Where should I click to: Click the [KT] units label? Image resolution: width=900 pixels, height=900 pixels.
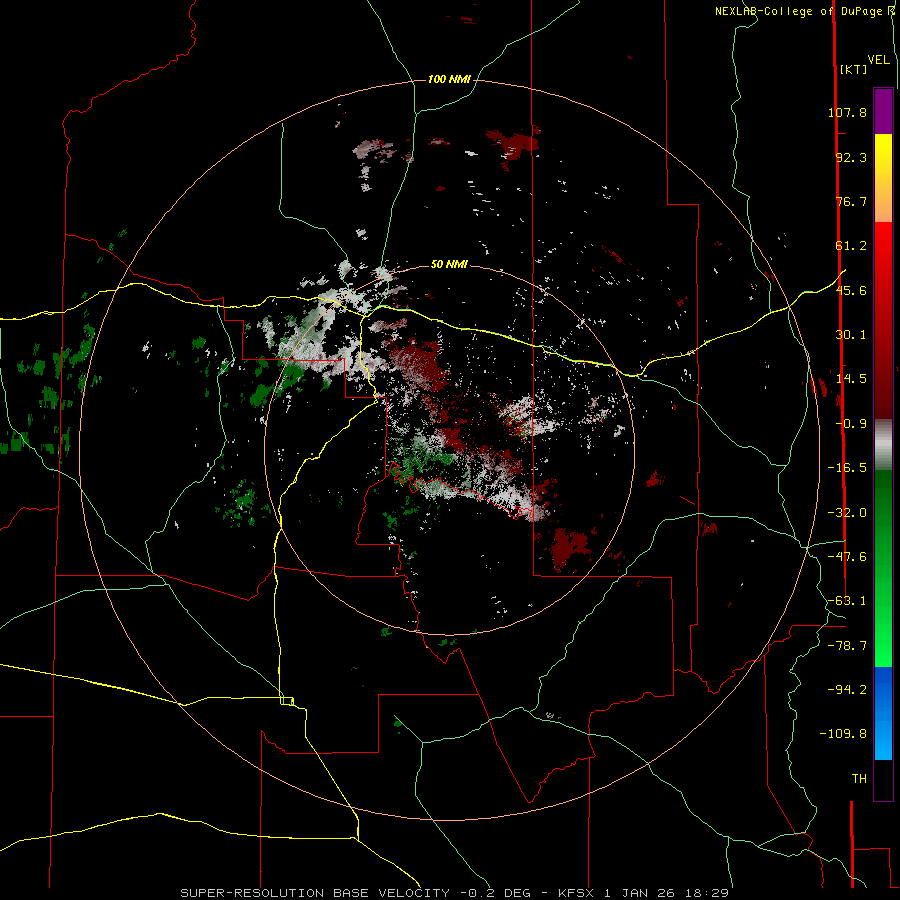854,69
